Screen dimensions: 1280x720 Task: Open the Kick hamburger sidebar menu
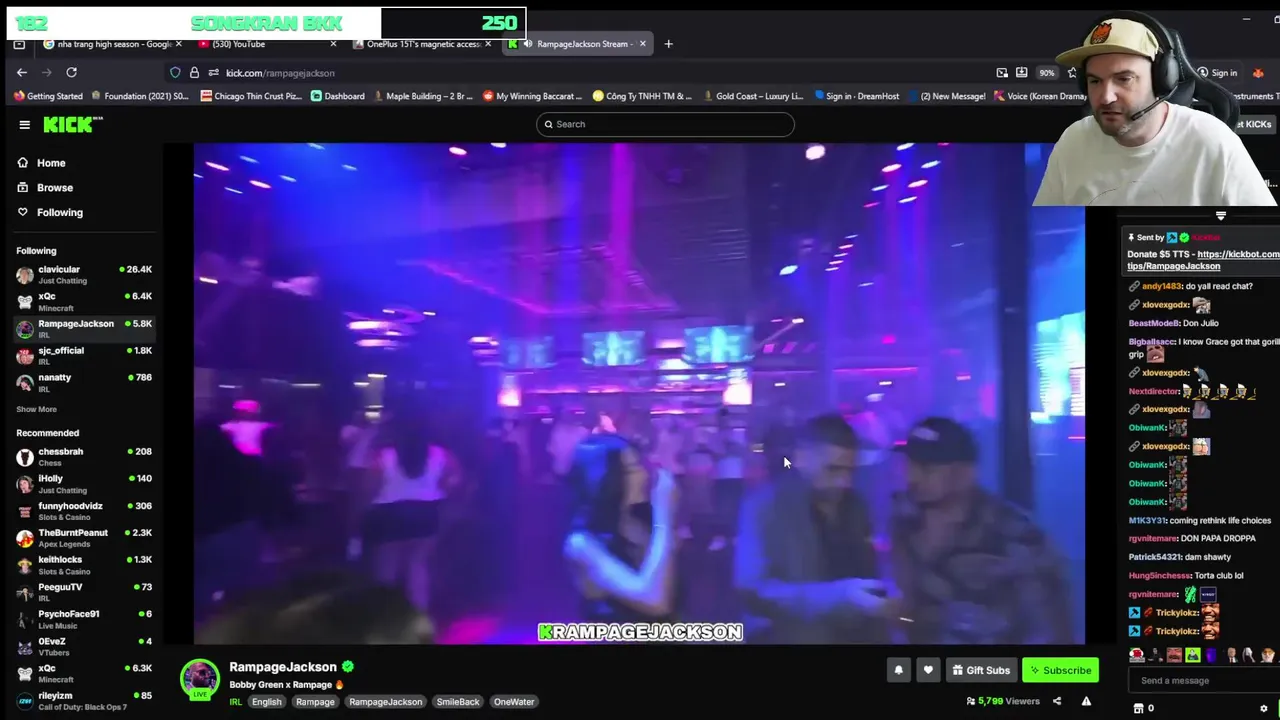(x=24, y=125)
